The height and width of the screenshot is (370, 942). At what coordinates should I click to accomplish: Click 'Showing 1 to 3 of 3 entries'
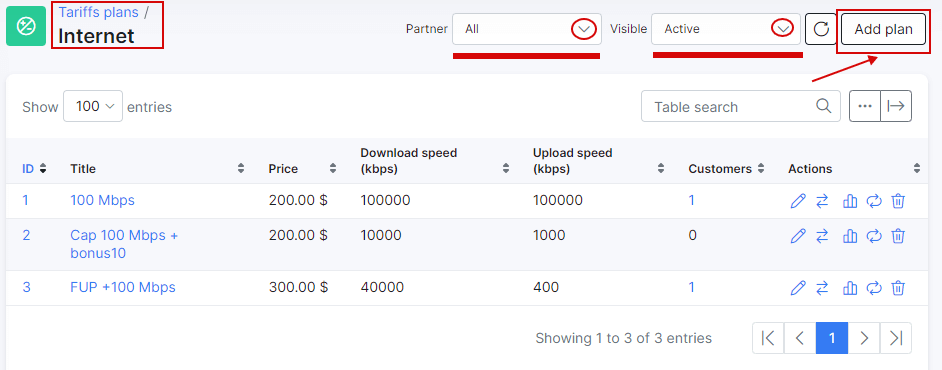point(624,338)
